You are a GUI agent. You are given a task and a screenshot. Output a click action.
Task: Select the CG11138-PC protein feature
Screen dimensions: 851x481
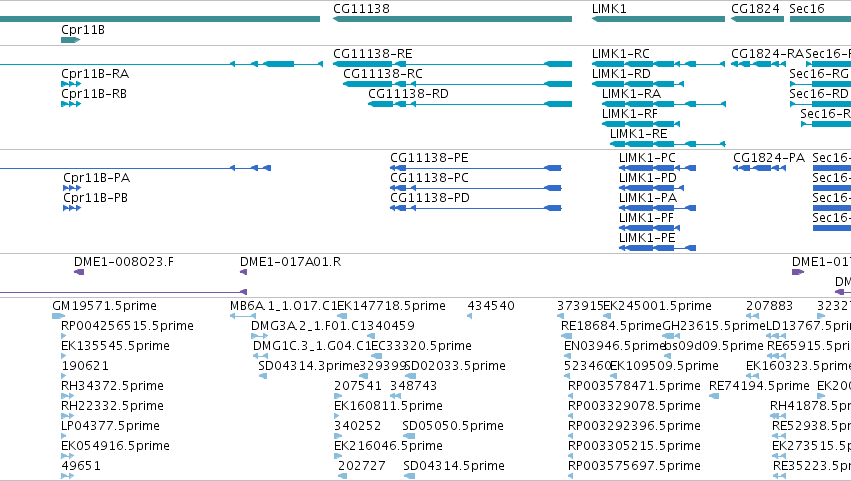pyautogui.click(x=476, y=188)
